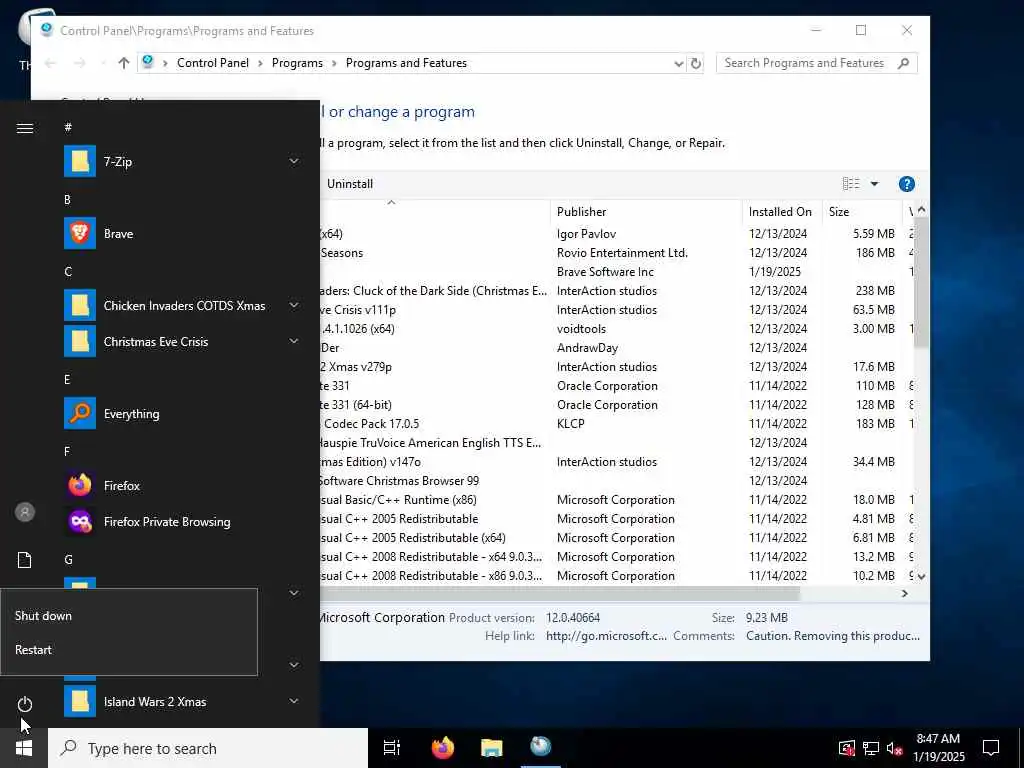Jump to letter # in app list
1024x768 pixels.
68,127
